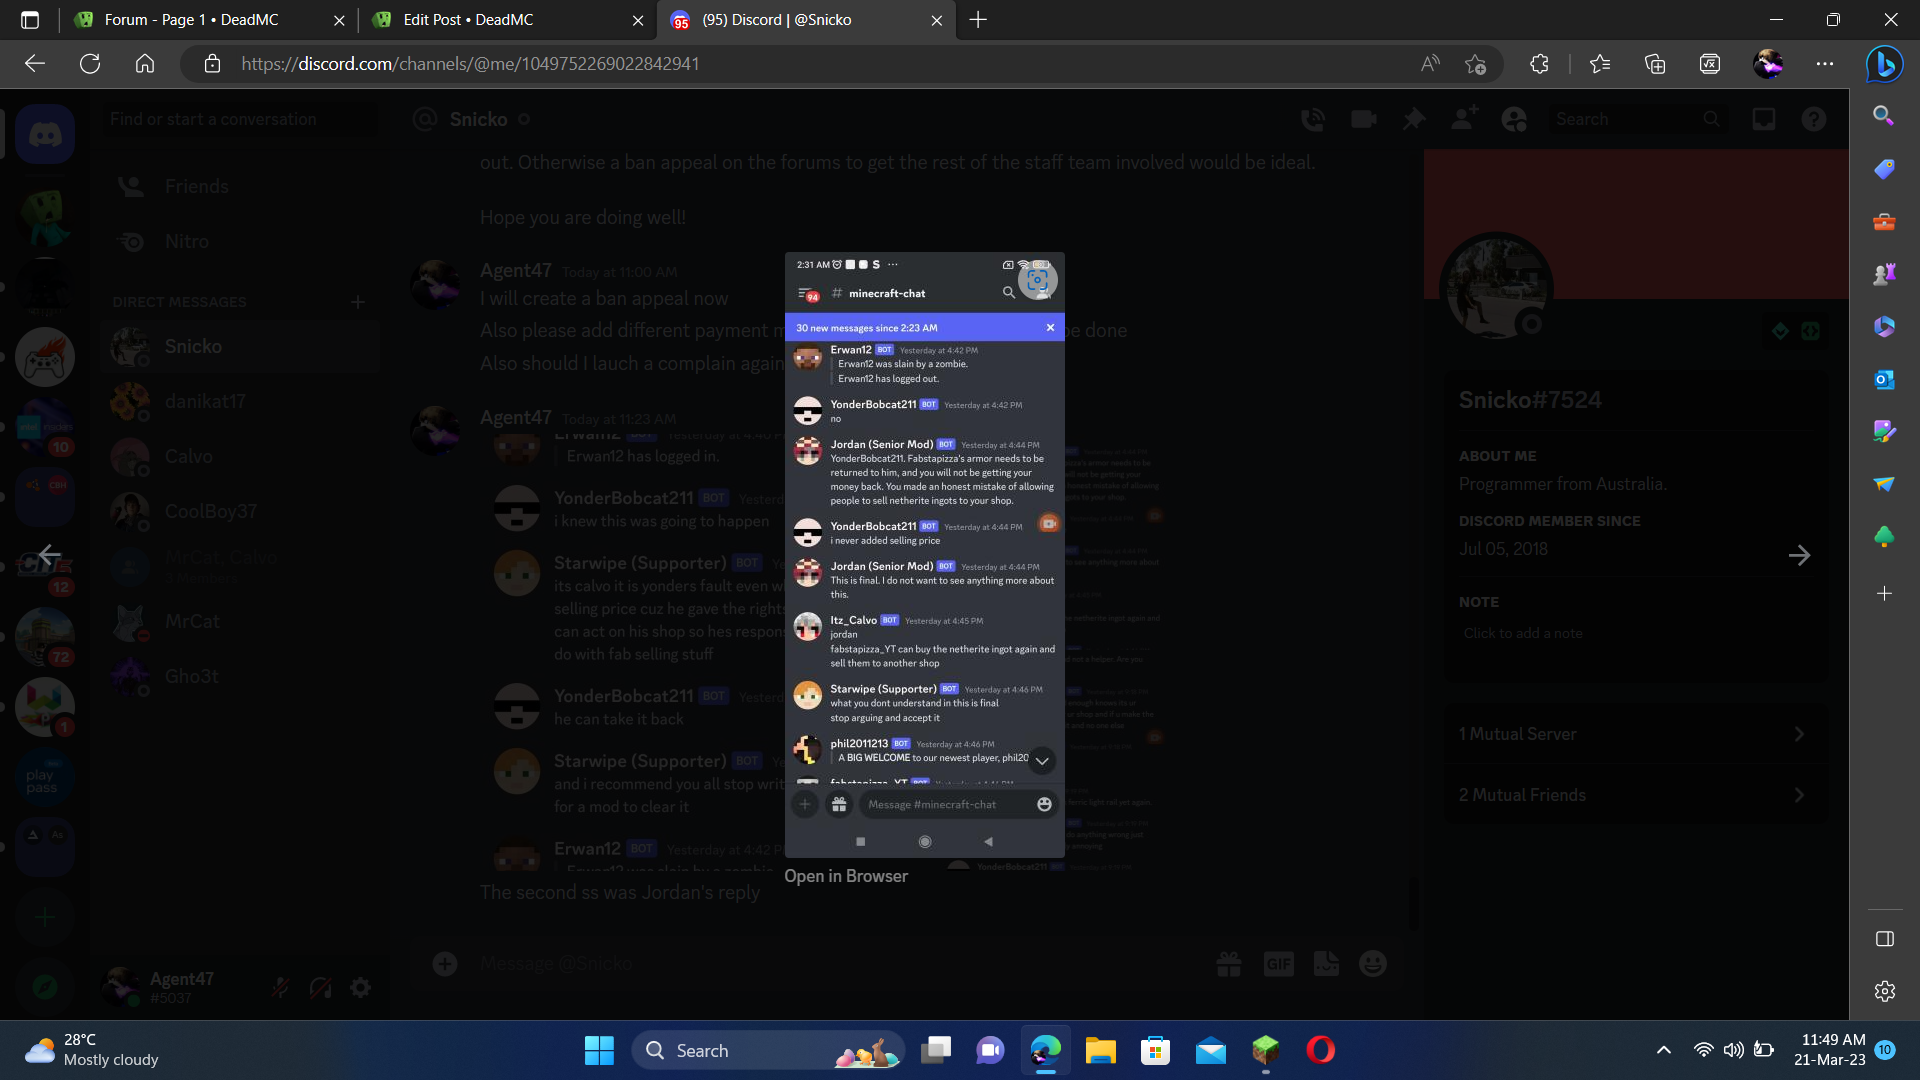Screen dimensions: 1920x1080
Task: Open Edge sidebar Search
Action: click(1884, 116)
